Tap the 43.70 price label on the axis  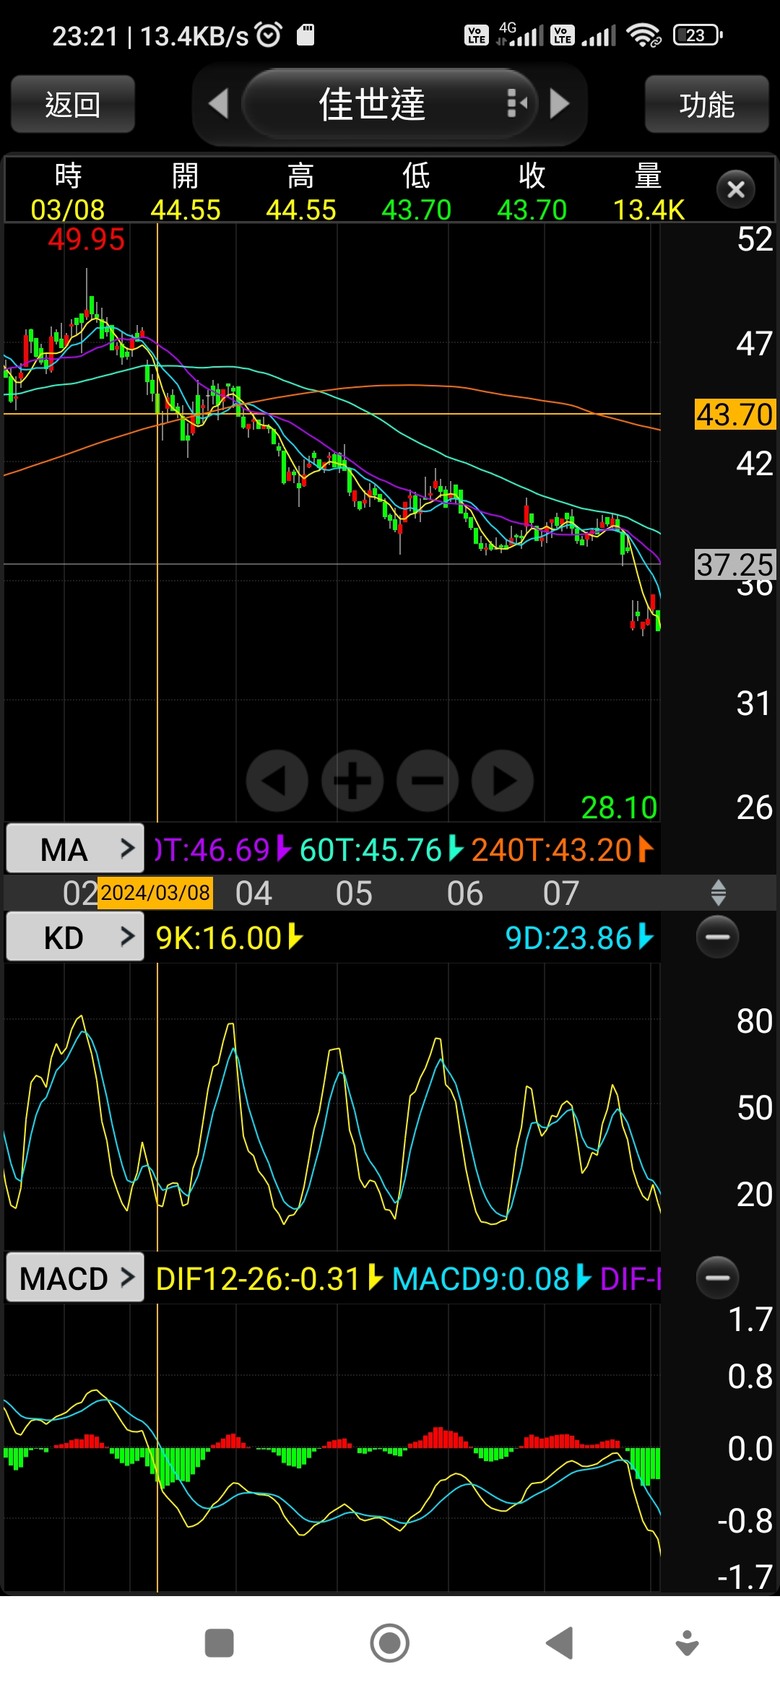[x=735, y=414]
